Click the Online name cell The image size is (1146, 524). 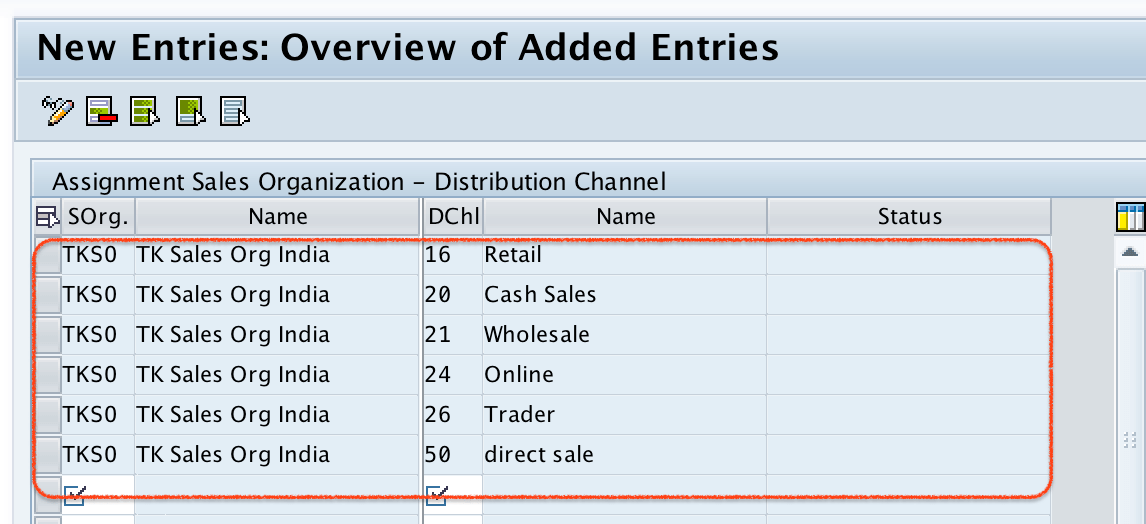(625, 375)
